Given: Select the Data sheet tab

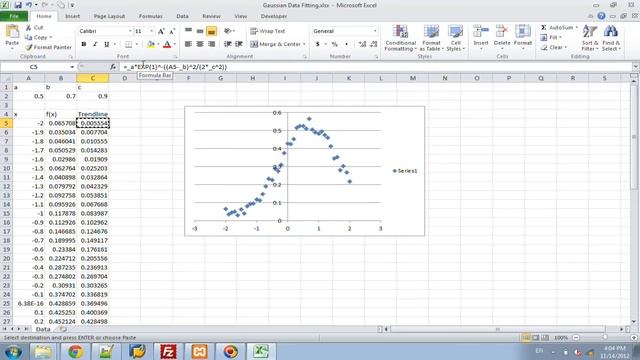Looking at the screenshot, I should tap(43, 329).
